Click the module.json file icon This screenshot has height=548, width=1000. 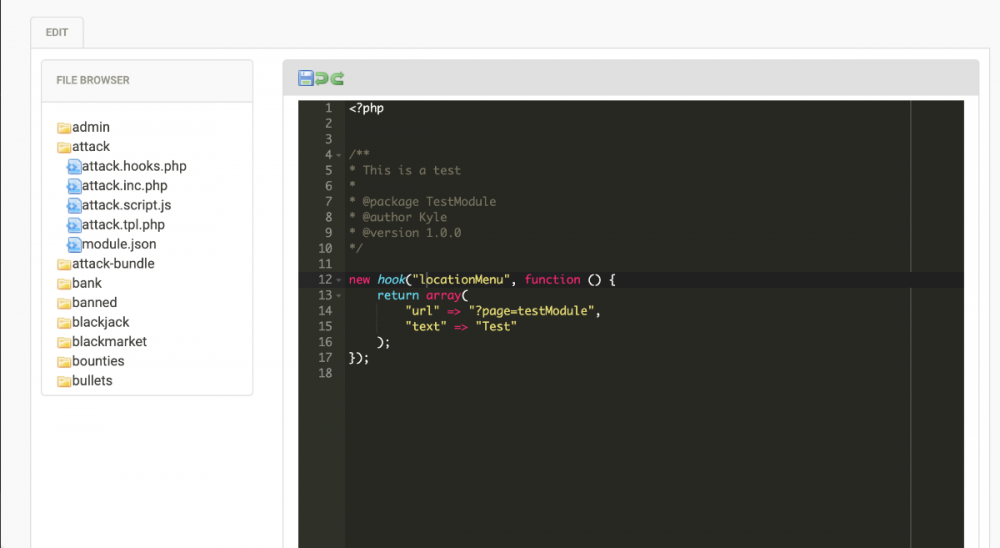pyautogui.click(x=74, y=244)
